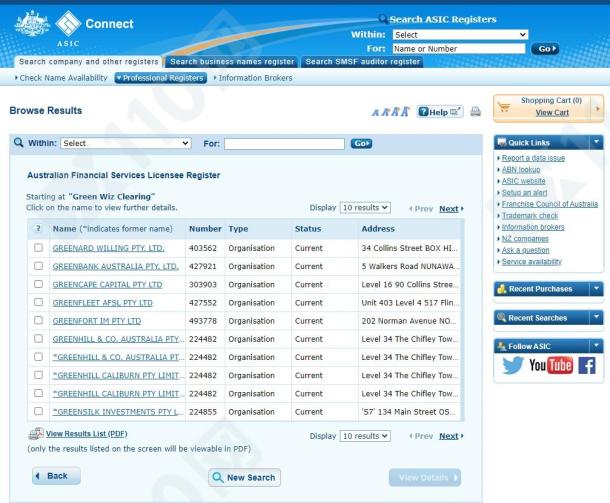
Task: Click the header Go button
Action: coord(545,49)
